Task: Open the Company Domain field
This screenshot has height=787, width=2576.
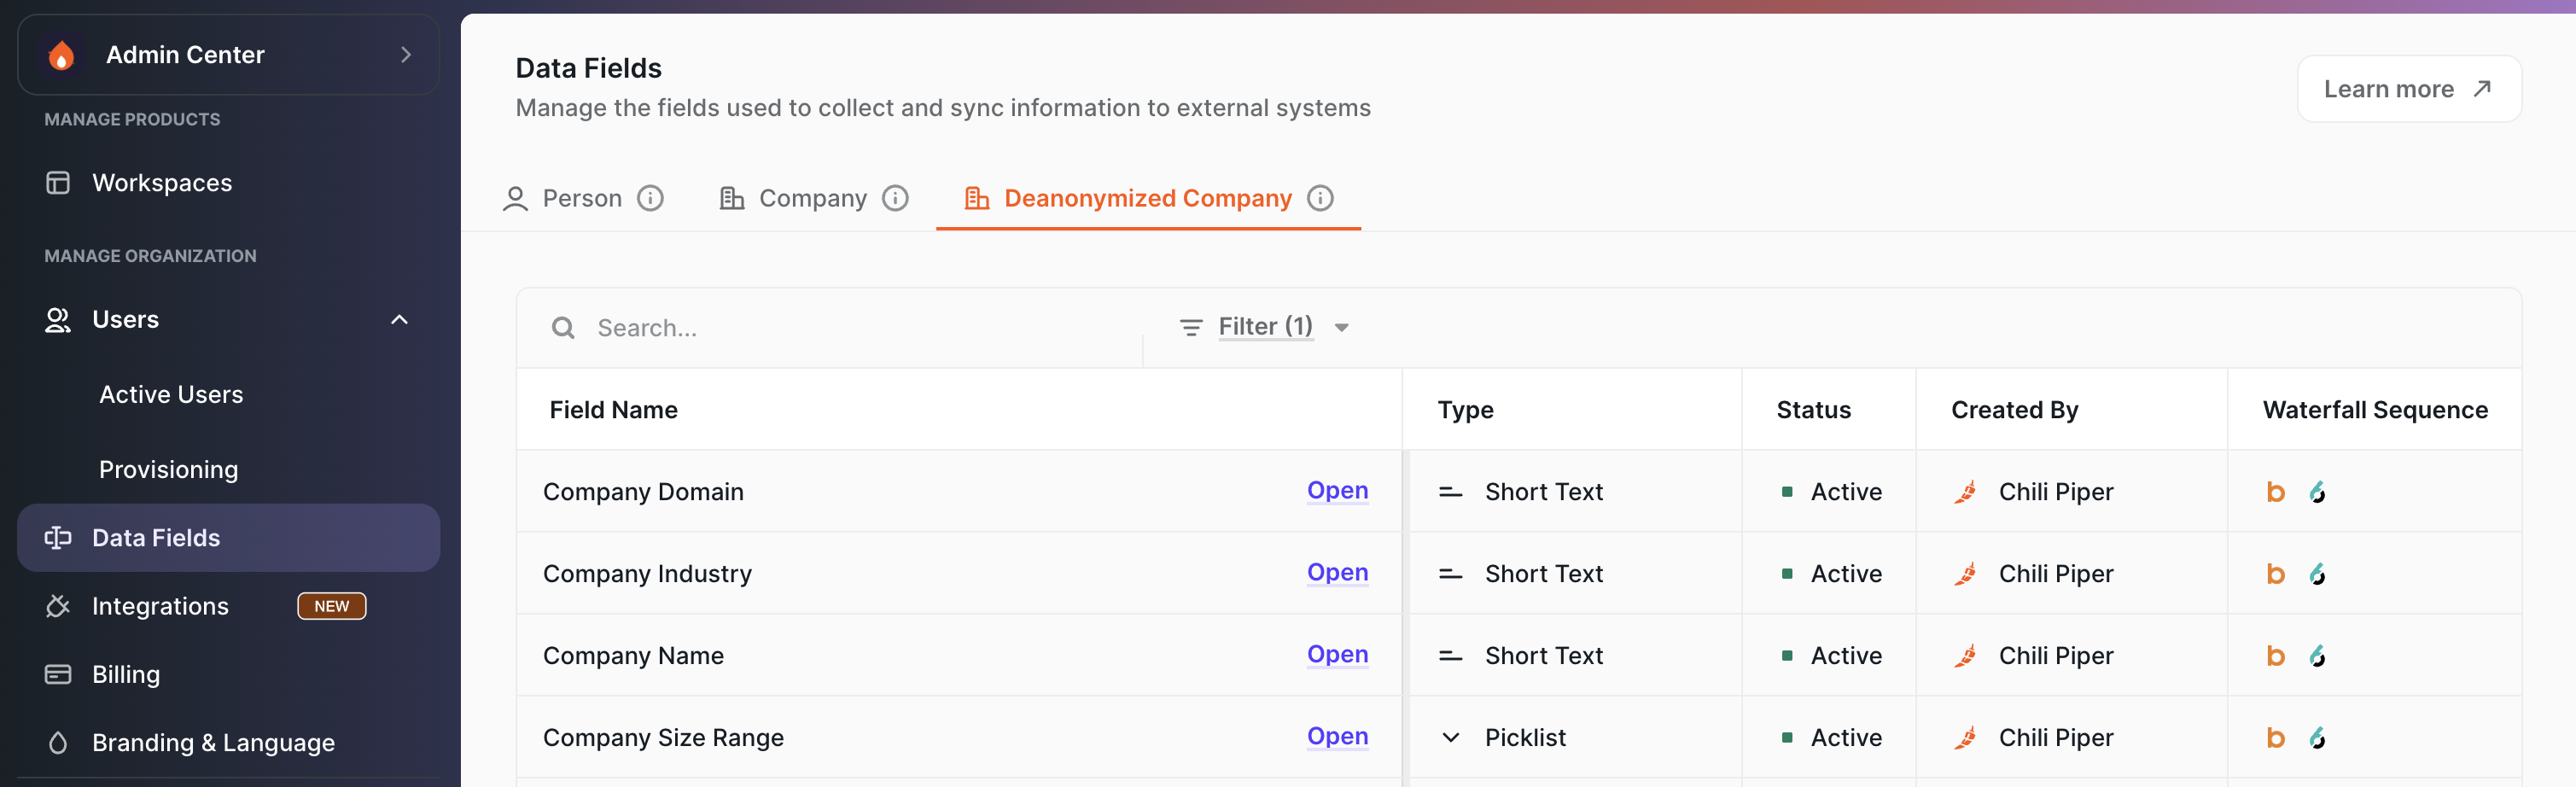Action: [x=1337, y=491]
